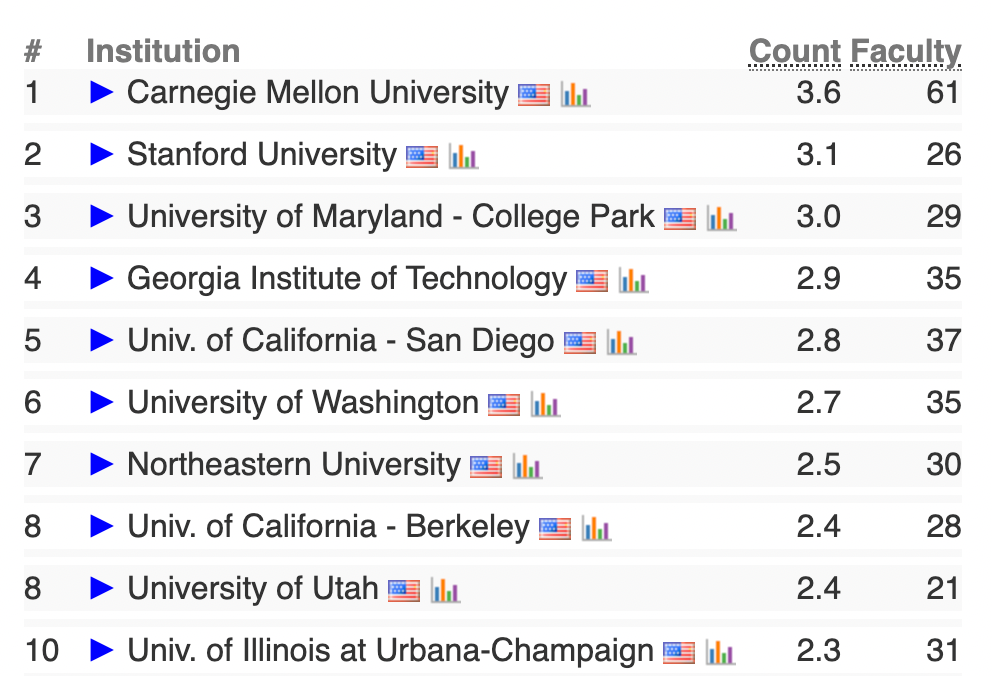The height and width of the screenshot is (676, 992).
Task: Show the chart for Georgia Institute of Technology
Action: 633,281
